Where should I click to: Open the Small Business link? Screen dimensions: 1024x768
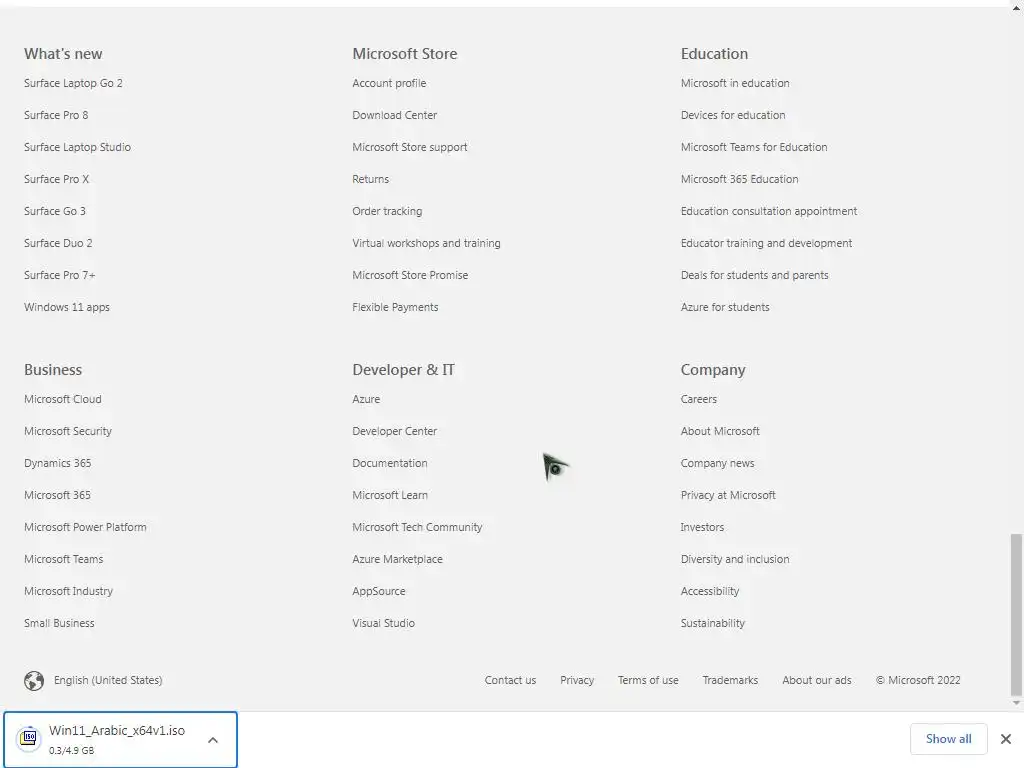click(59, 623)
